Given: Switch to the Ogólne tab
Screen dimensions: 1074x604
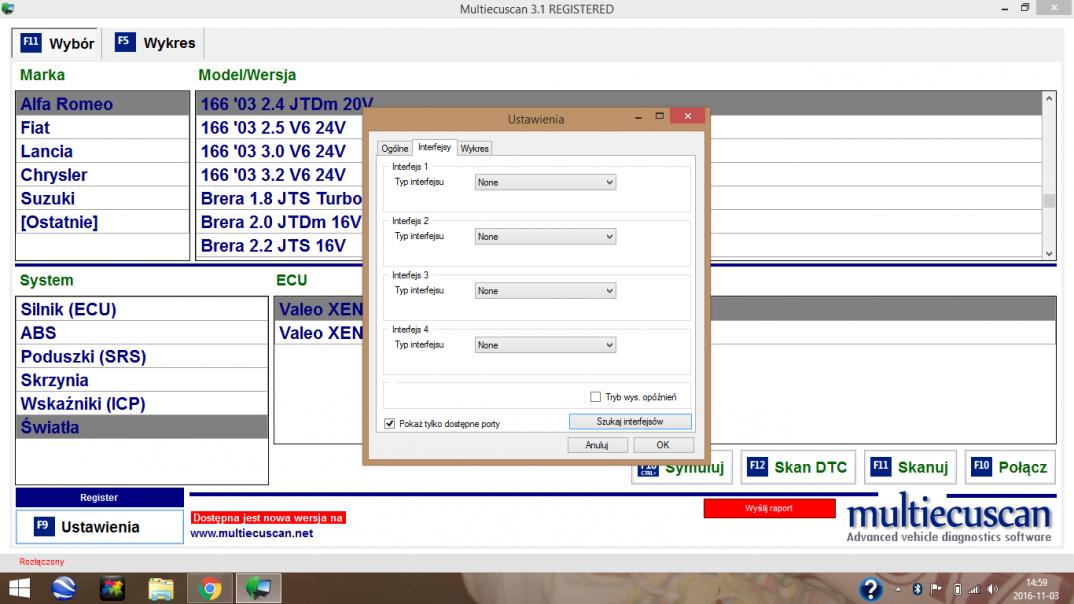Looking at the screenshot, I should (395, 148).
